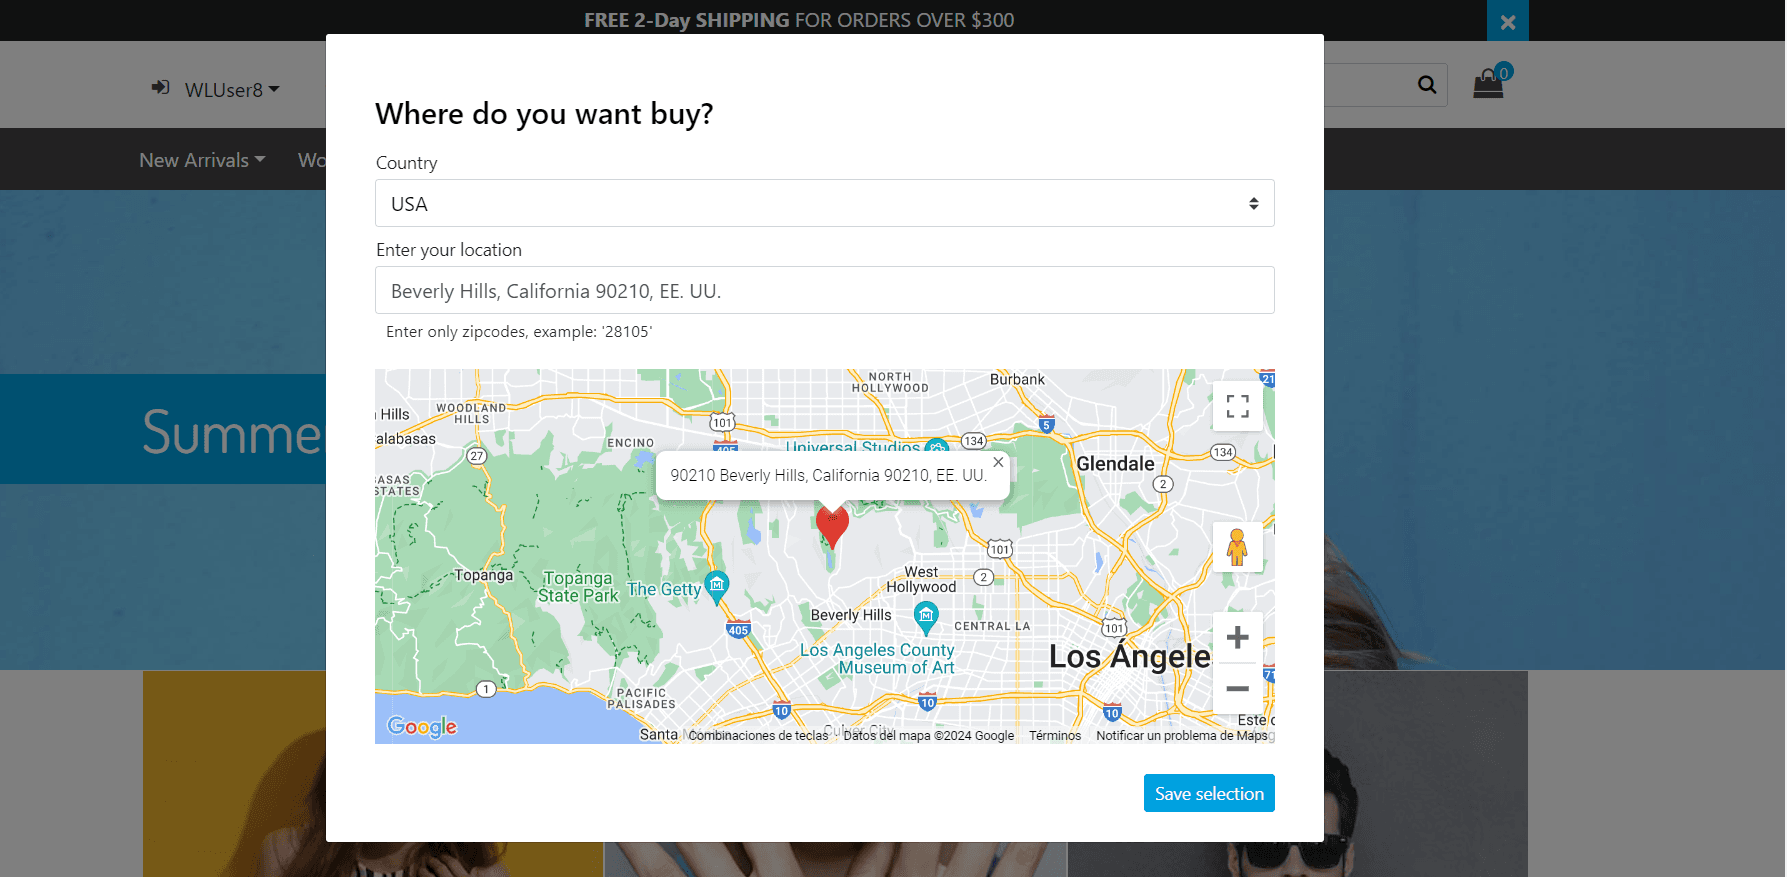The width and height of the screenshot is (1787, 877).
Task: Click the Central LA map label
Action: pyautogui.click(x=992, y=626)
